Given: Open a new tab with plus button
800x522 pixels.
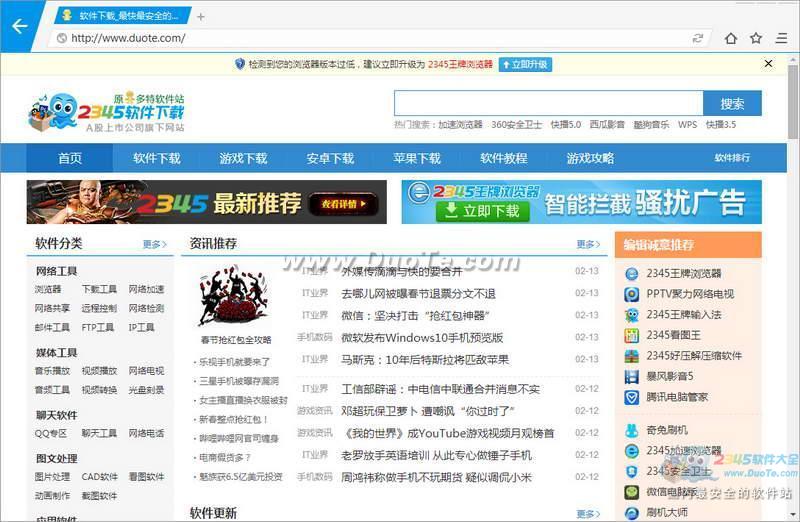Looking at the screenshot, I should 201,17.
